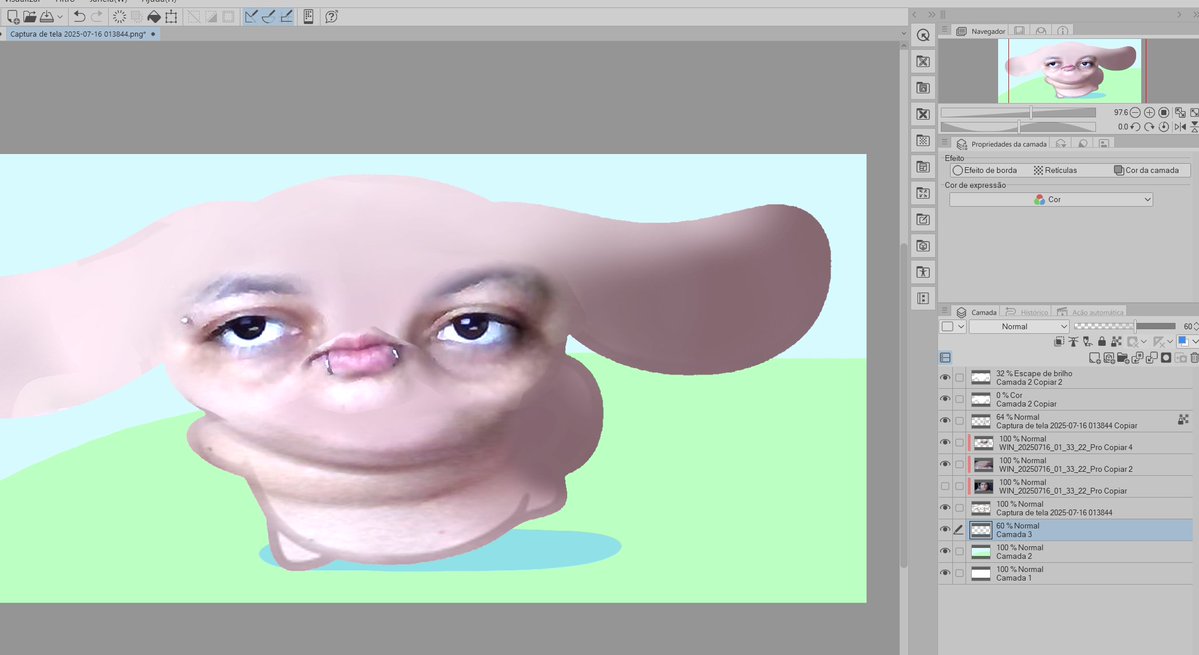
Task: Click Retículas effect button
Action: 1055,170
